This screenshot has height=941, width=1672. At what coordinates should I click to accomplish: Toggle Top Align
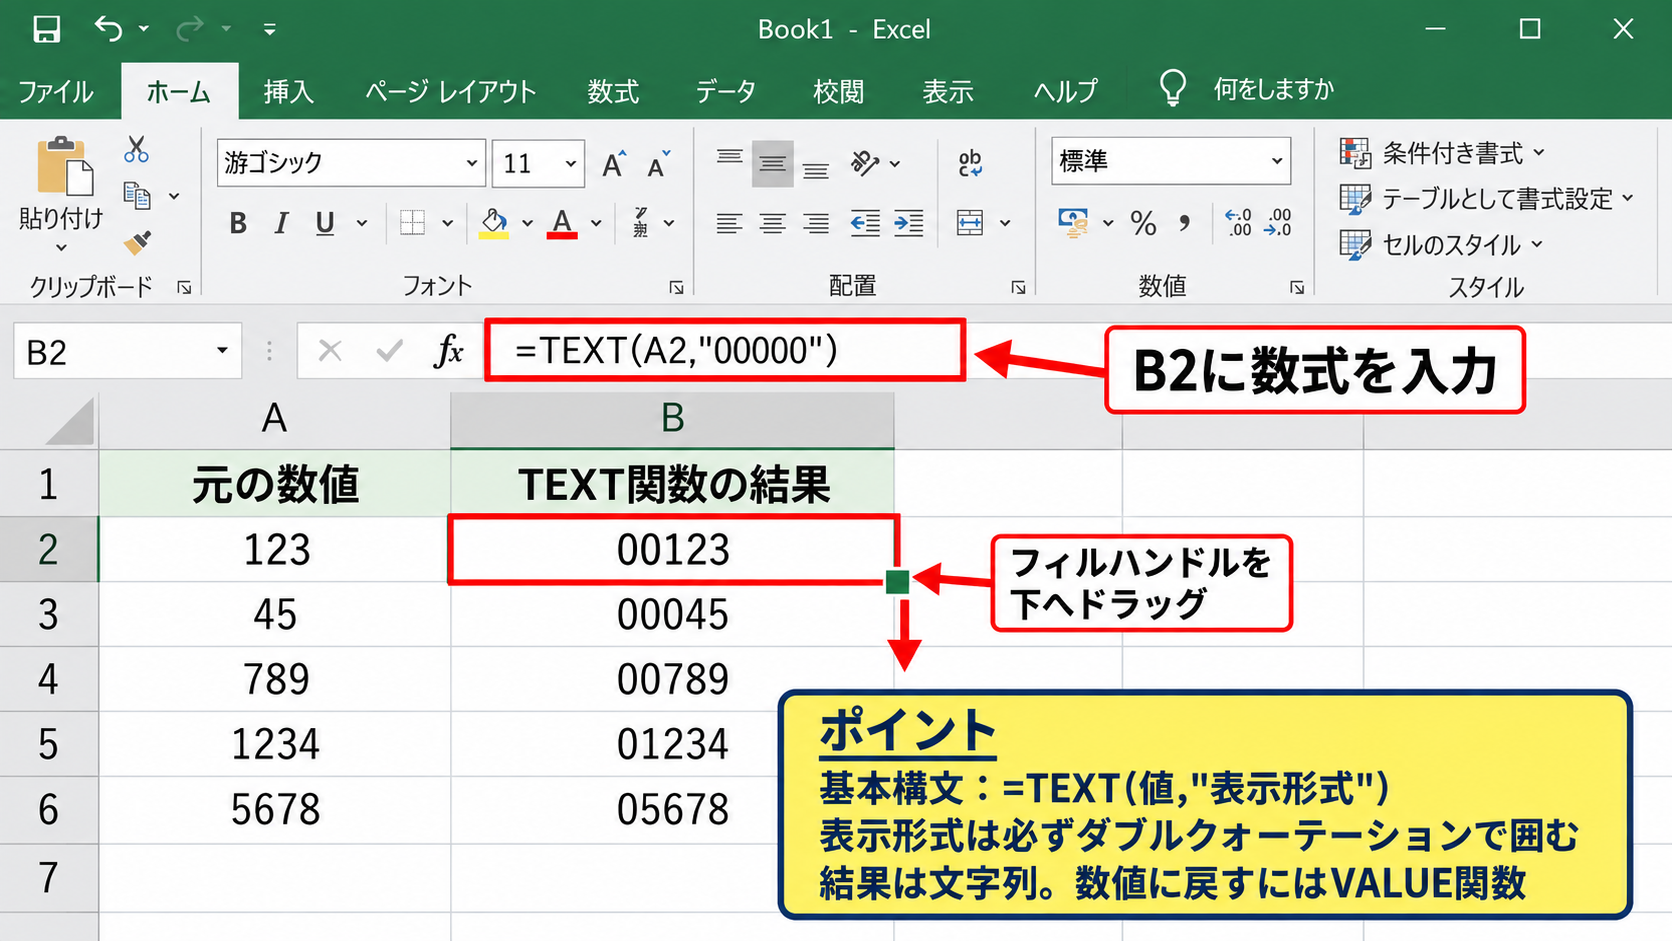(x=730, y=158)
